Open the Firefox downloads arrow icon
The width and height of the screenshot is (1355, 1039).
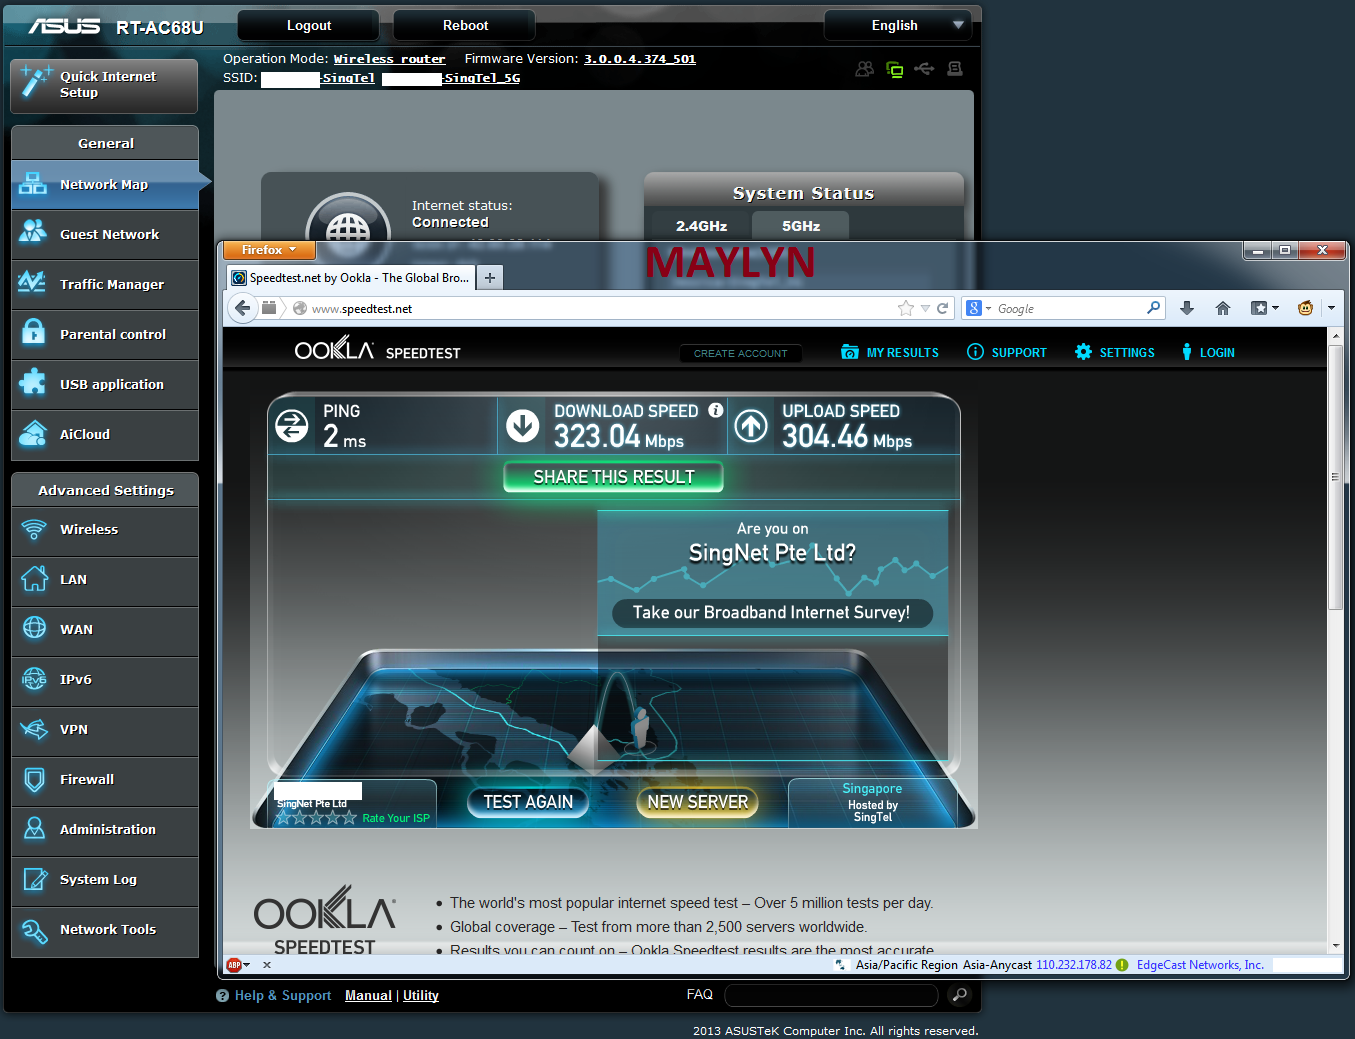[x=1187, y=308]
